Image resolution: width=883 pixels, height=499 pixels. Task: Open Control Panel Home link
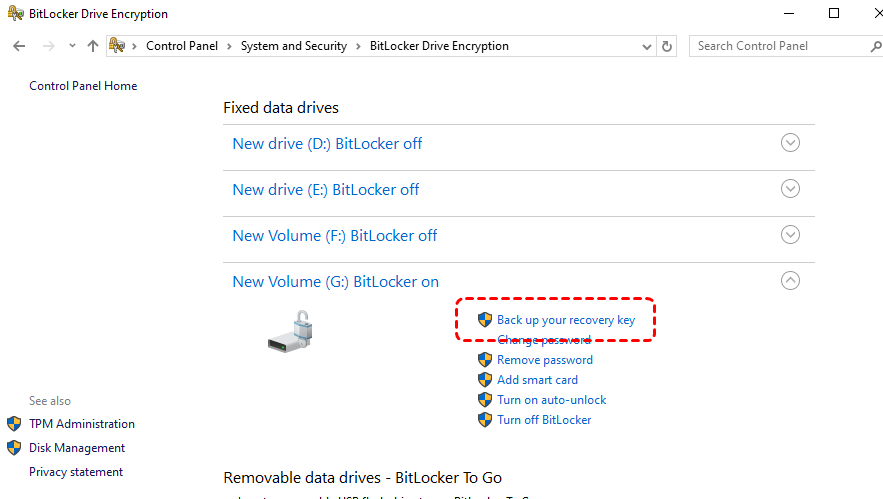[x=83, y=86]
